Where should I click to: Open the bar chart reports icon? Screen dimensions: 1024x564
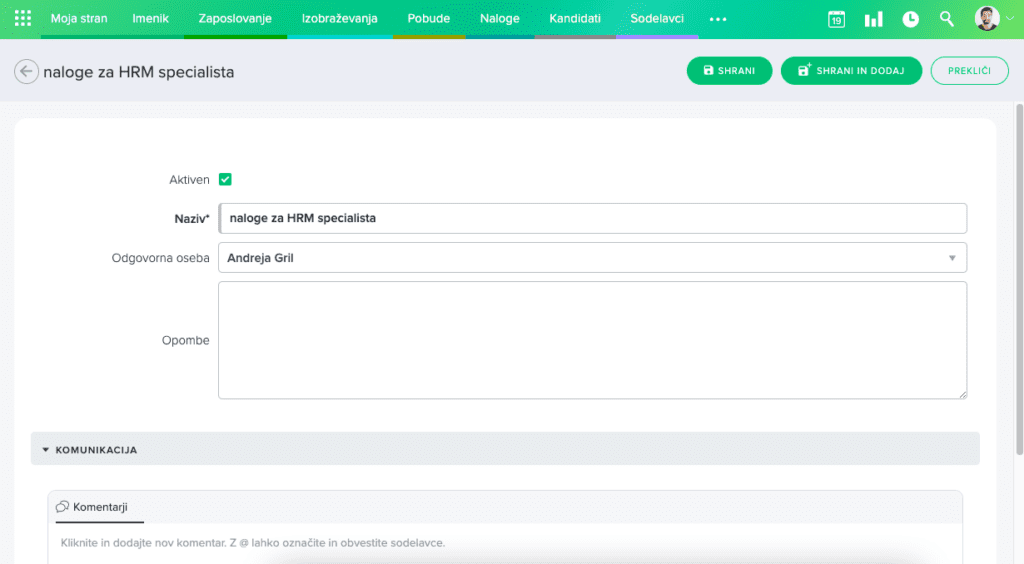point(873,19)
